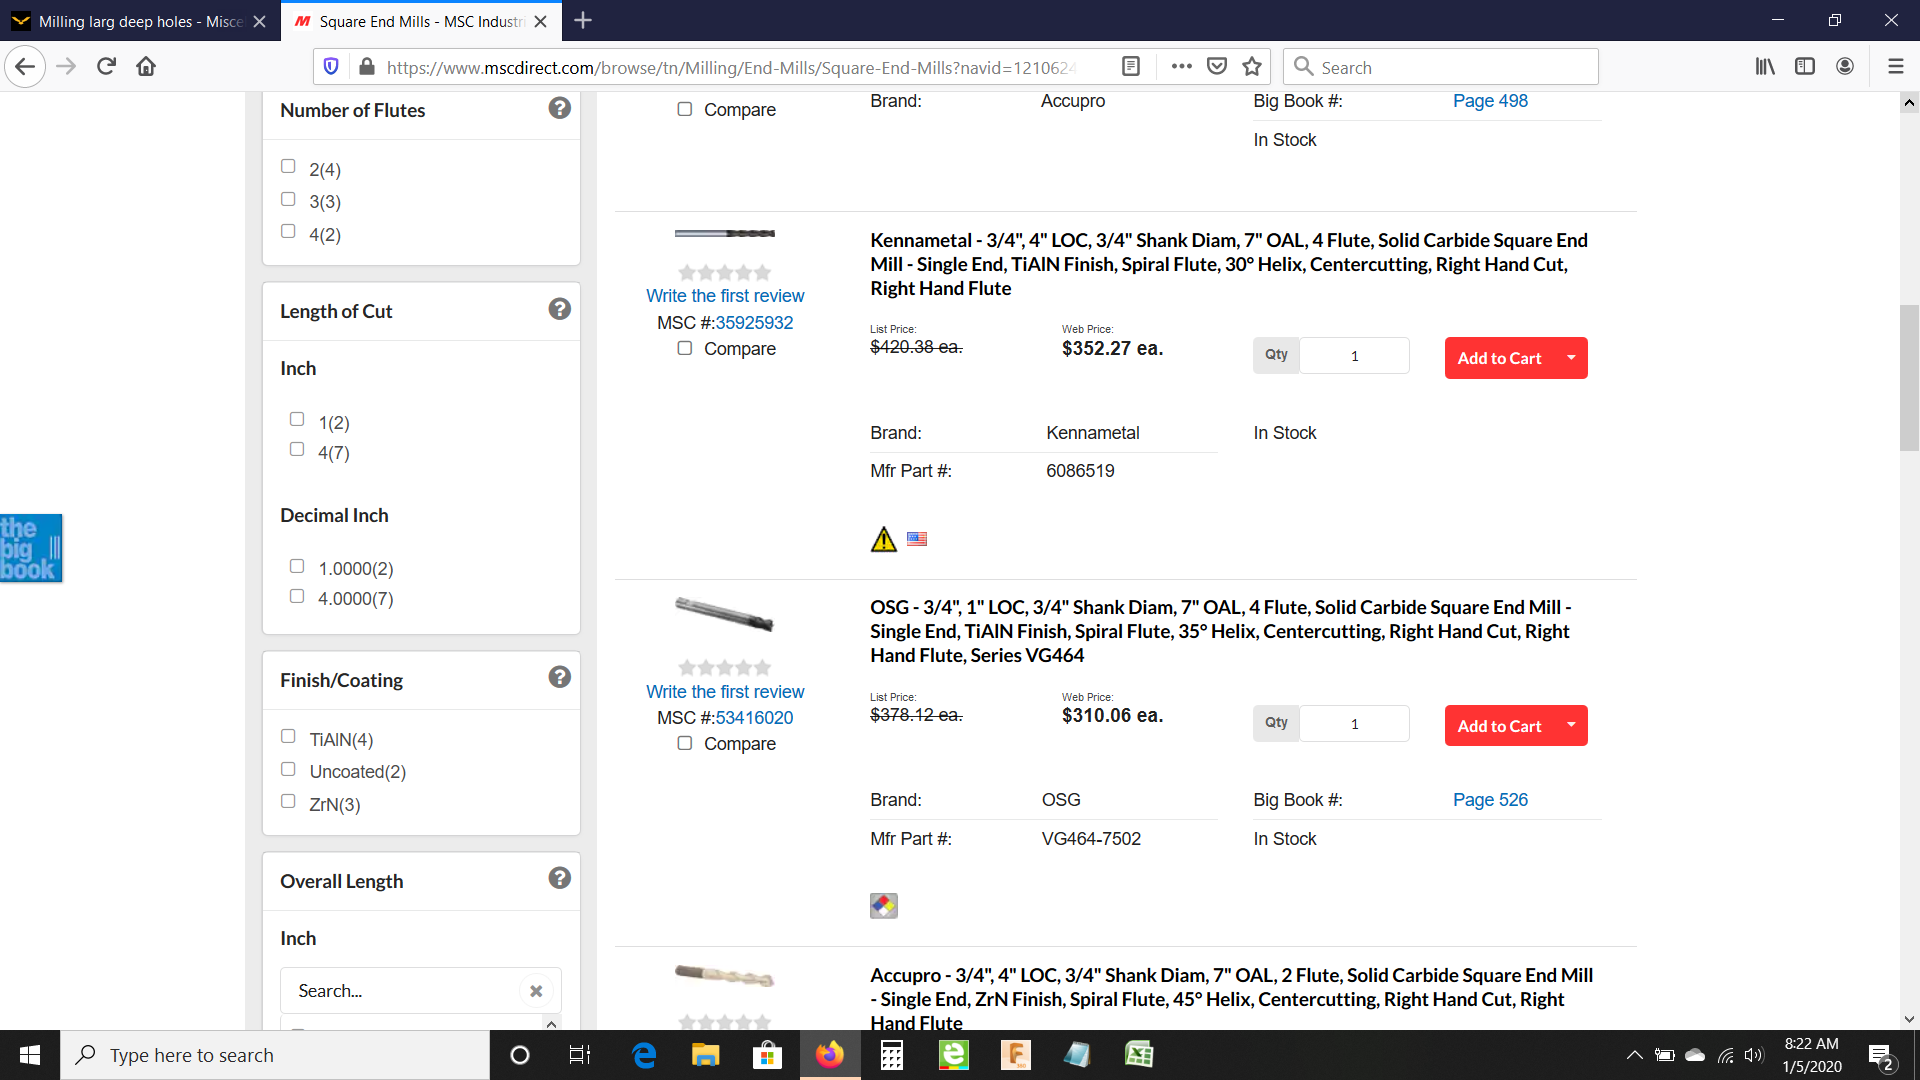Open Firefox Library icon in toolbar
1920x1080 pixels.
point(1765,66)
